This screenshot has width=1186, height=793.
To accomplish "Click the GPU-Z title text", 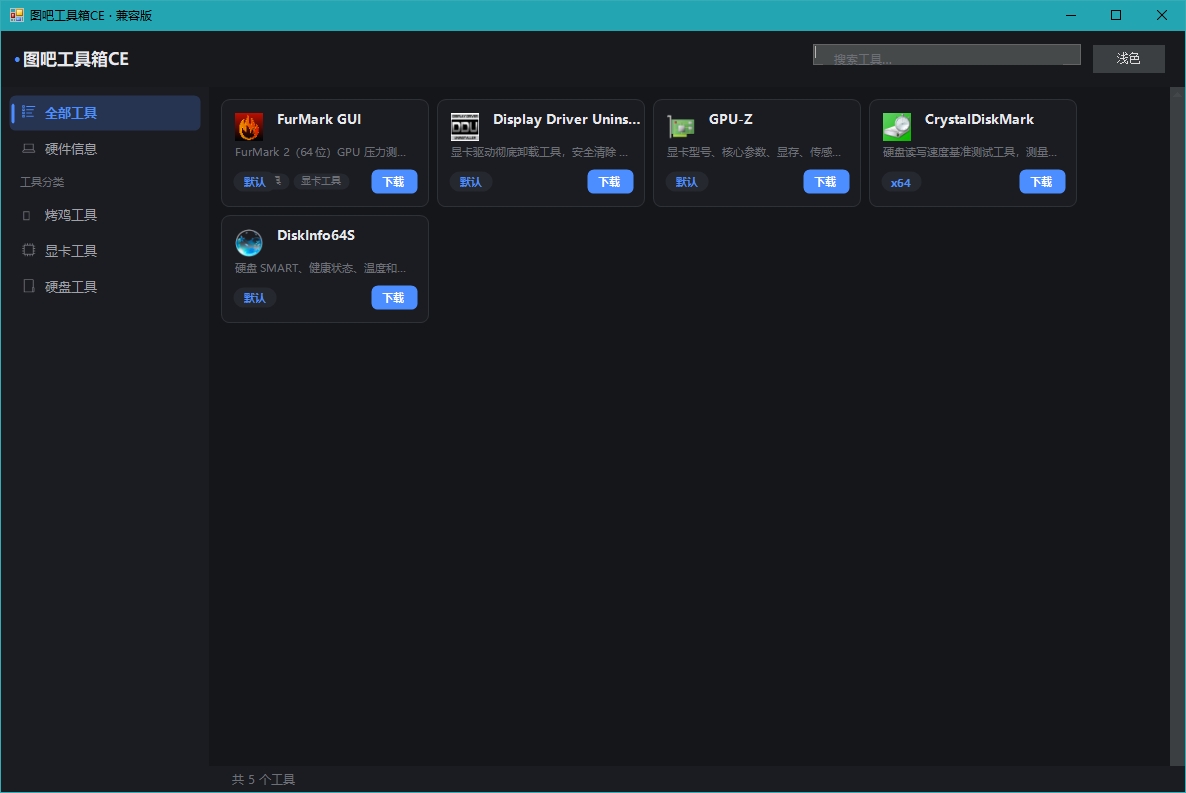I will pos(731,120).
